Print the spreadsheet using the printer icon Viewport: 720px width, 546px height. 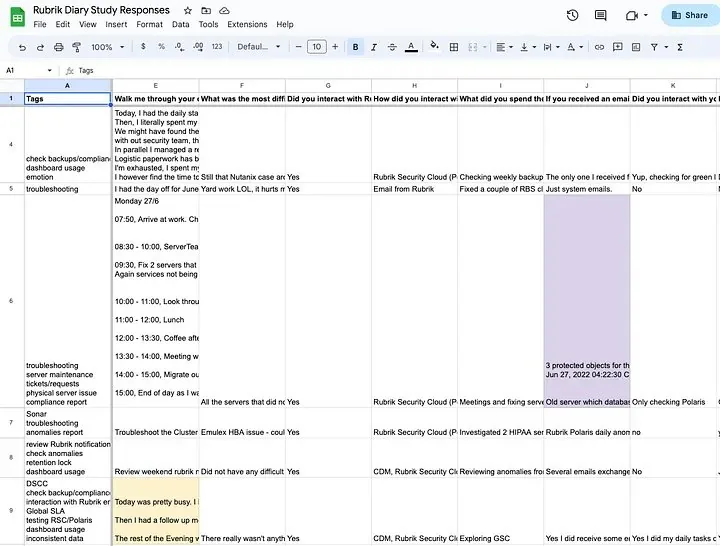(x=59, y=47)
